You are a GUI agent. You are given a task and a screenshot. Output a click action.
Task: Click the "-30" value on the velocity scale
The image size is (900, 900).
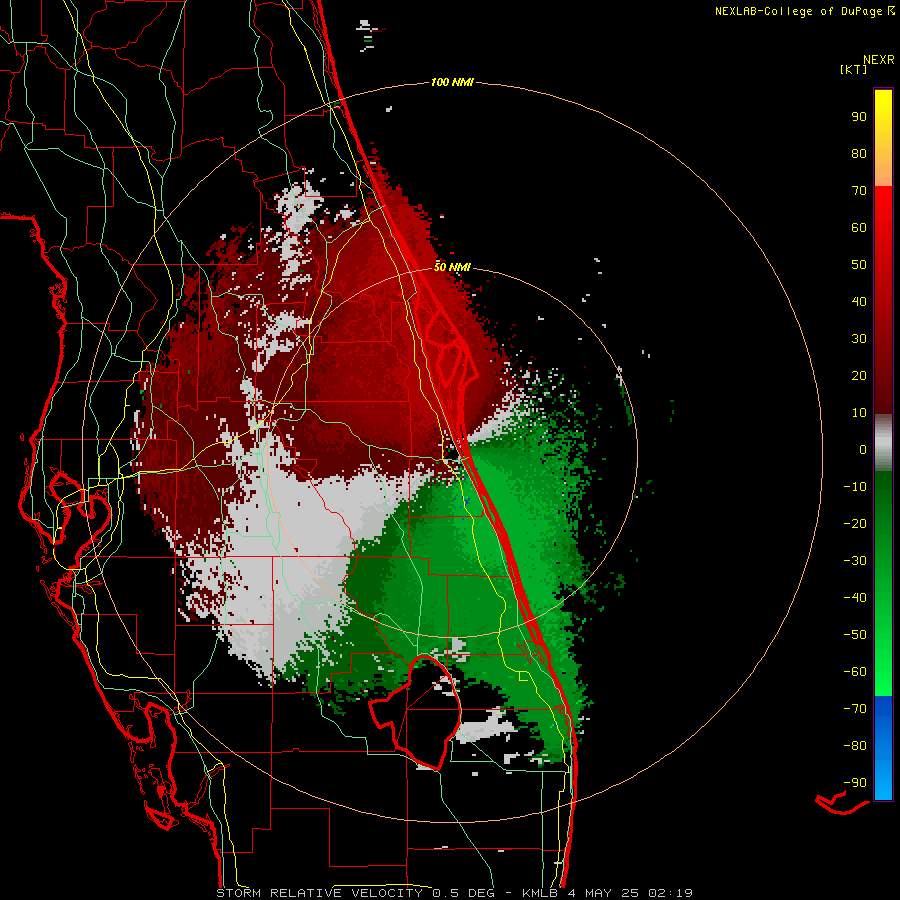855,561
